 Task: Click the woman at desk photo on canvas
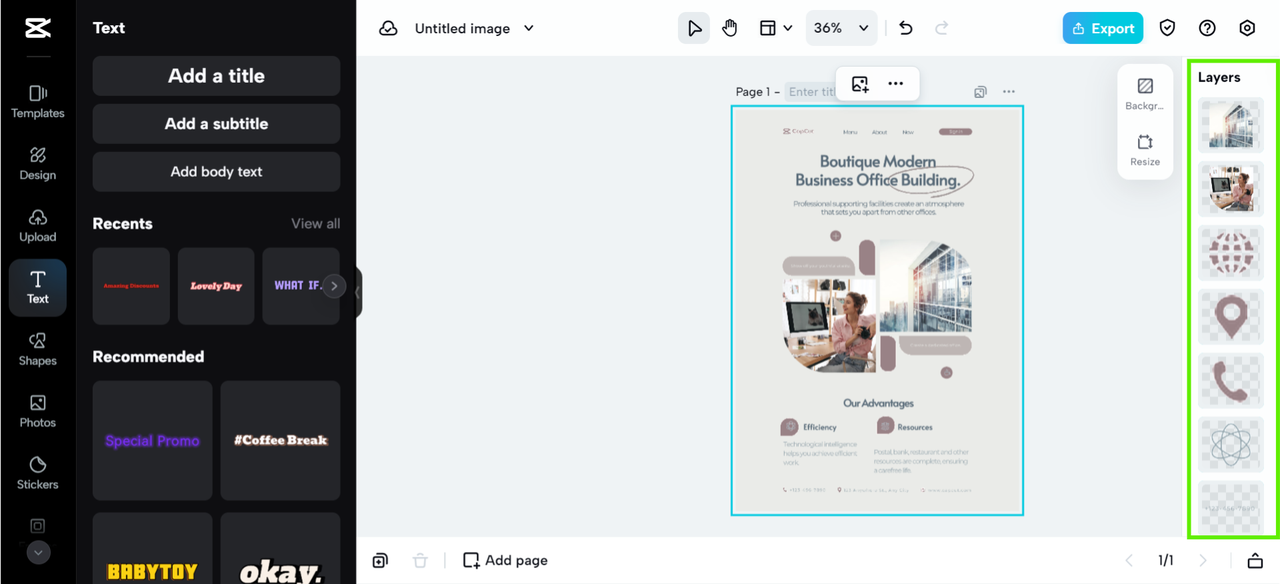pyautogui.click(x=831, y=326)
